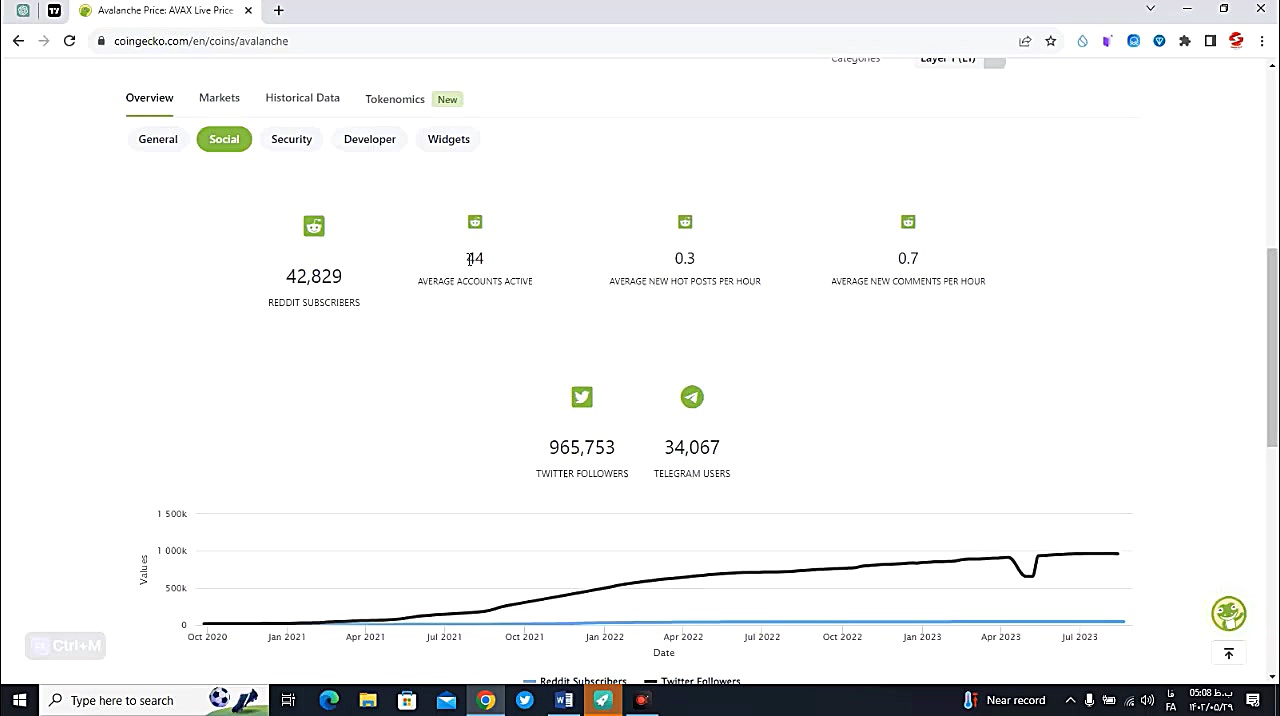
Task: Open the green rocket app on taskbar
Action: point(603,700)
